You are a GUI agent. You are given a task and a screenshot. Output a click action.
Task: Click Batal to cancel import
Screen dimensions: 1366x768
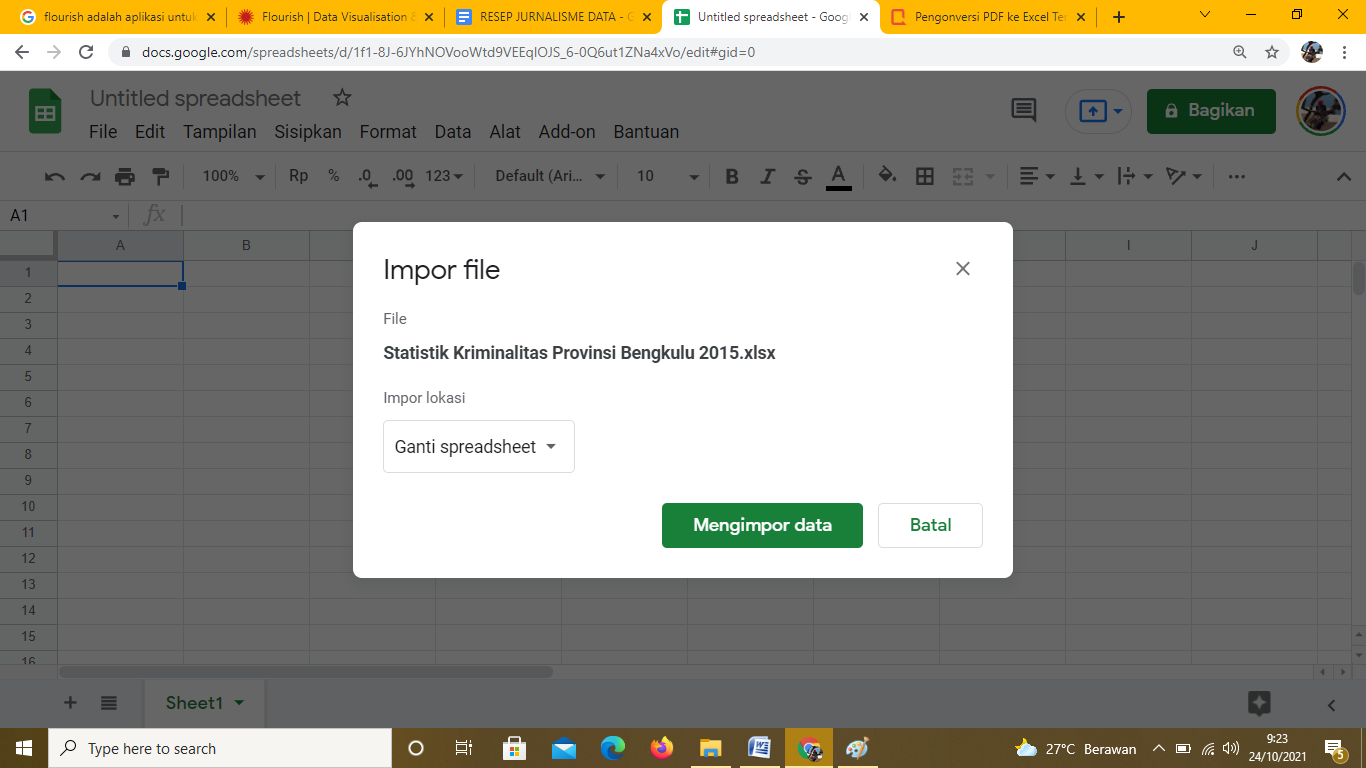click(x=930, y=525)
